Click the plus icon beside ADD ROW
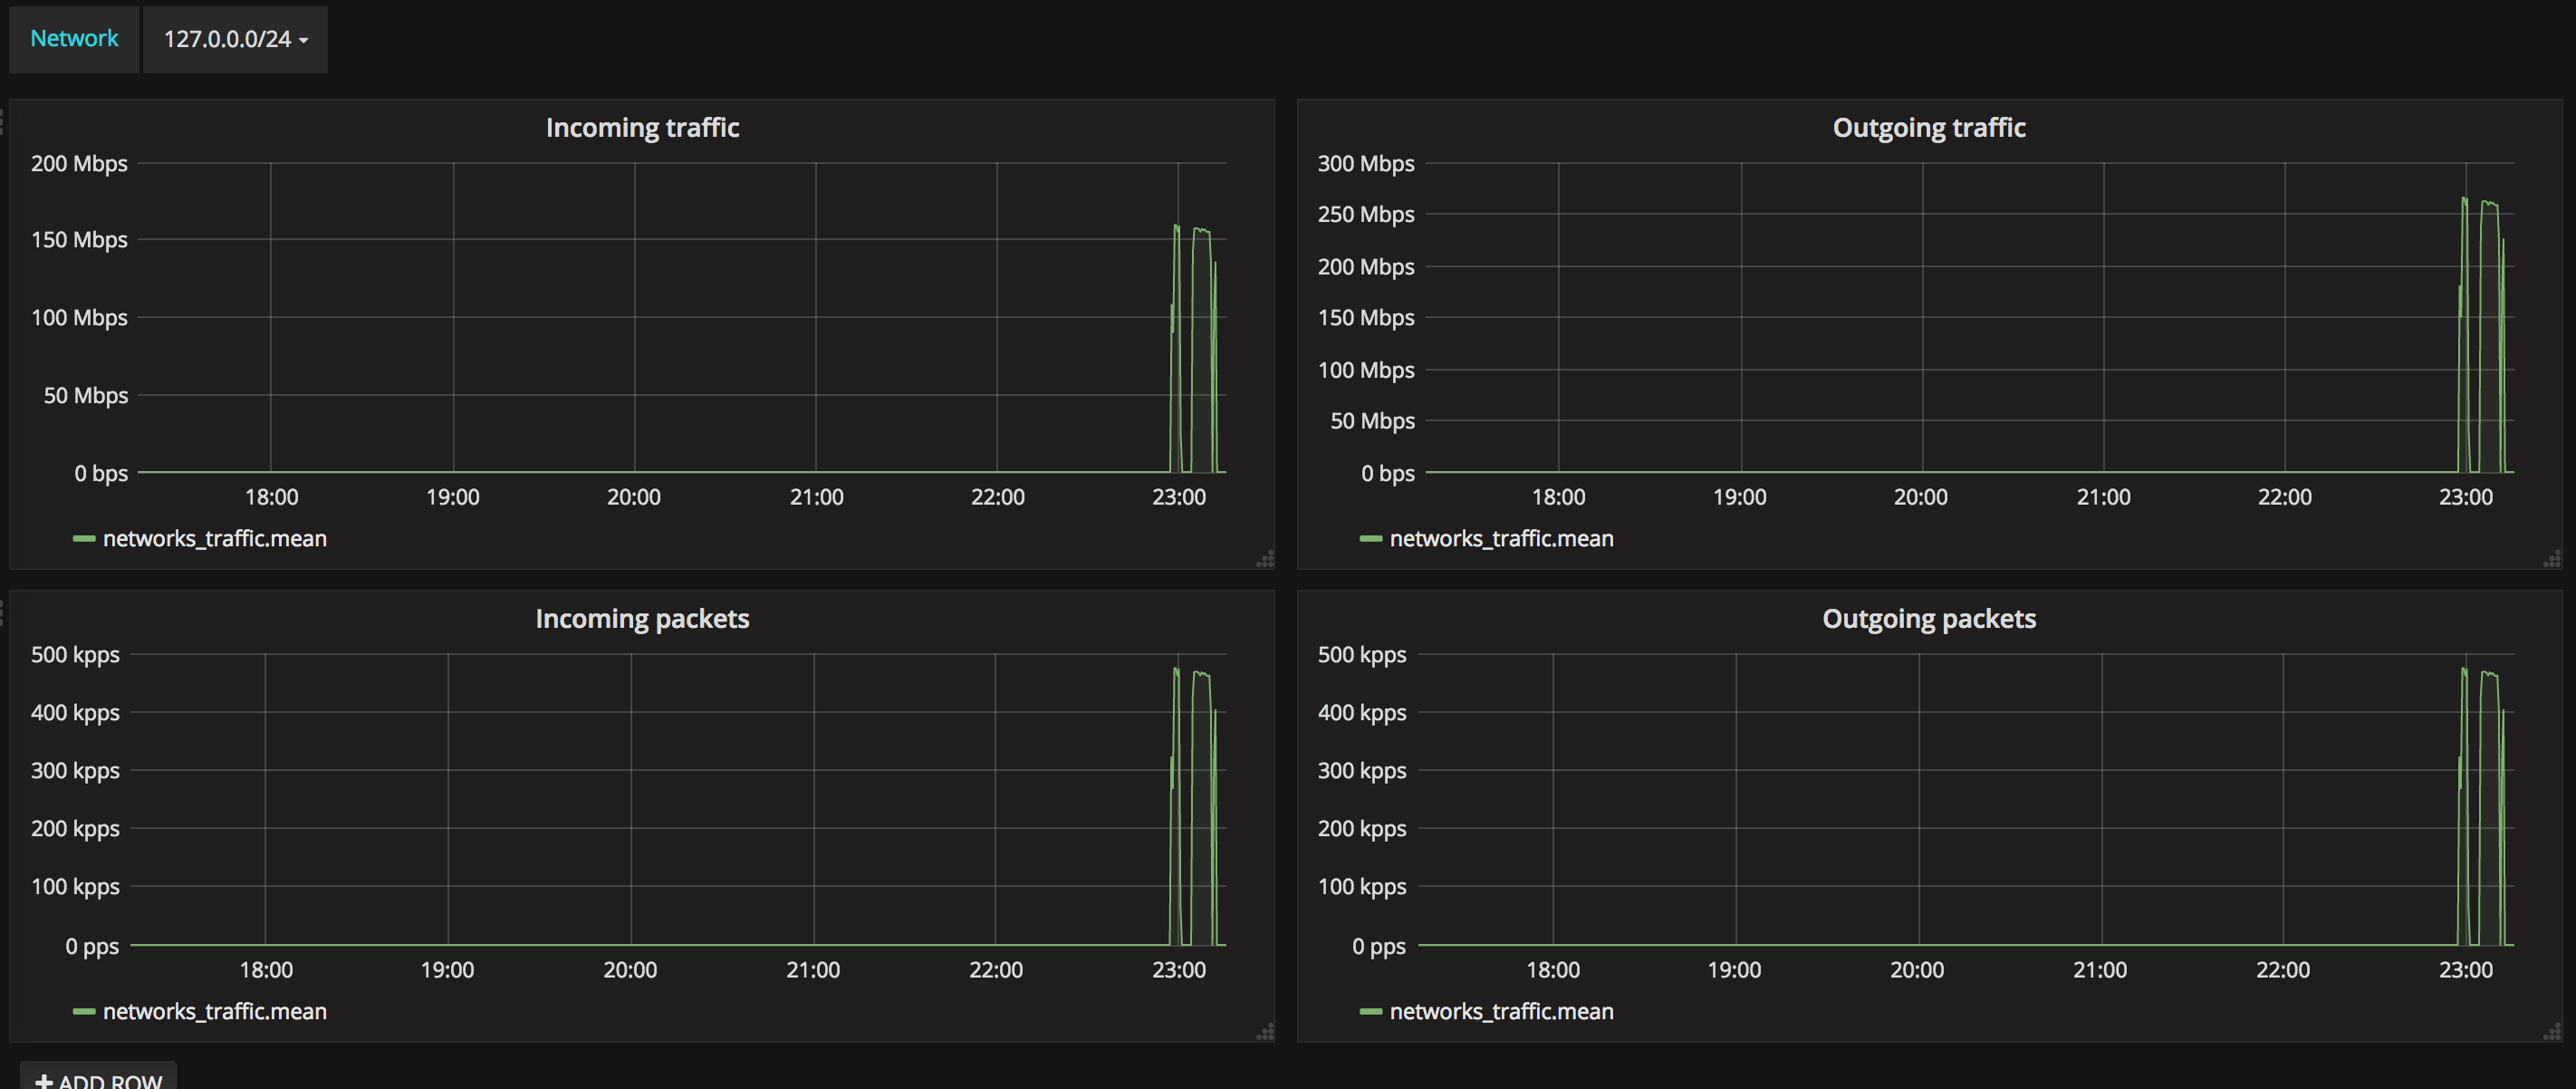This screenshot has height=1089, width=2576. (44, 1080)
